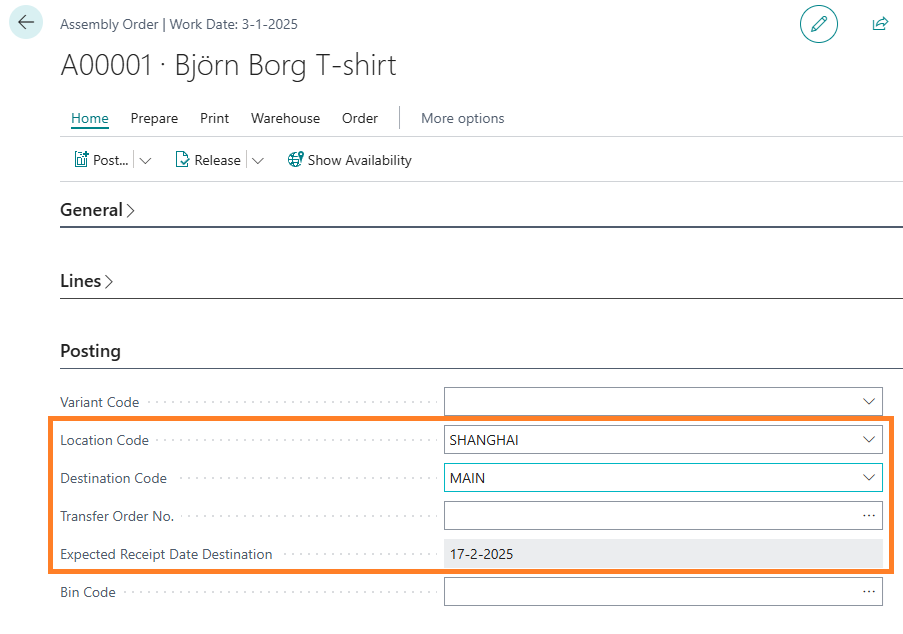Open the Warehouse tab

285,118
